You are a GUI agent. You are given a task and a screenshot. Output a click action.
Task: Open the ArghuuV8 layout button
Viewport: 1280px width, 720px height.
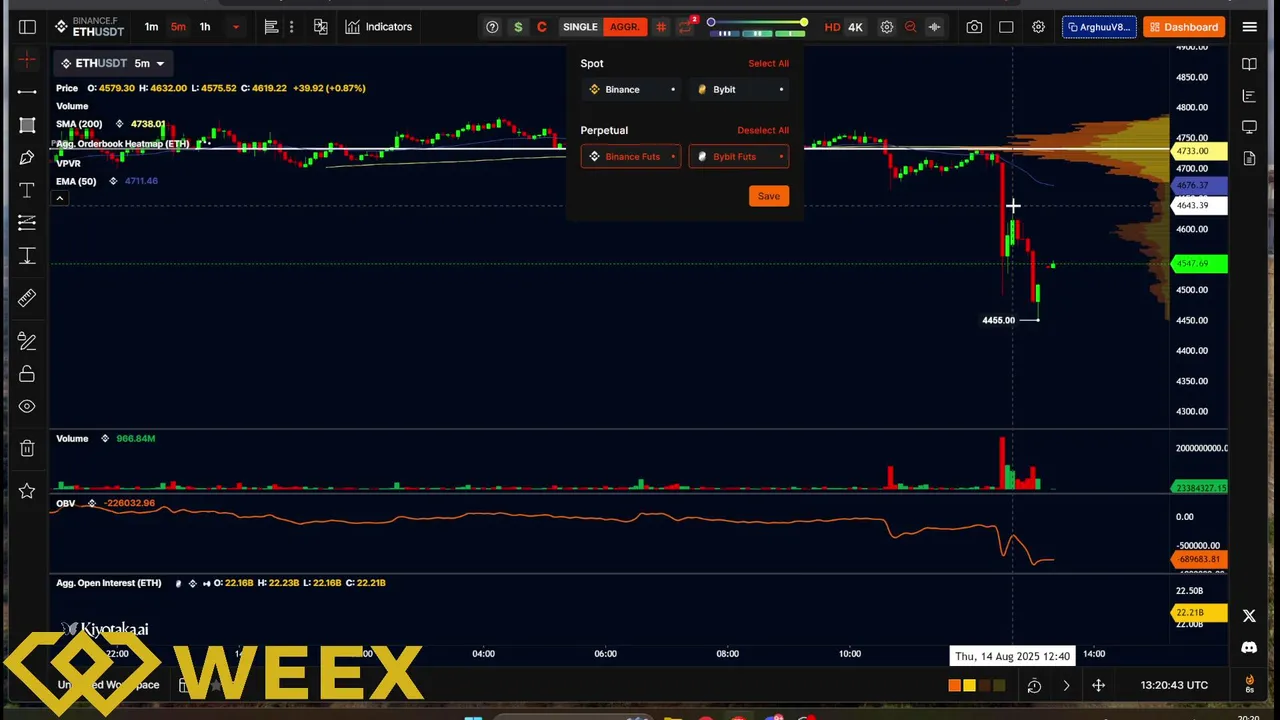1099,27
